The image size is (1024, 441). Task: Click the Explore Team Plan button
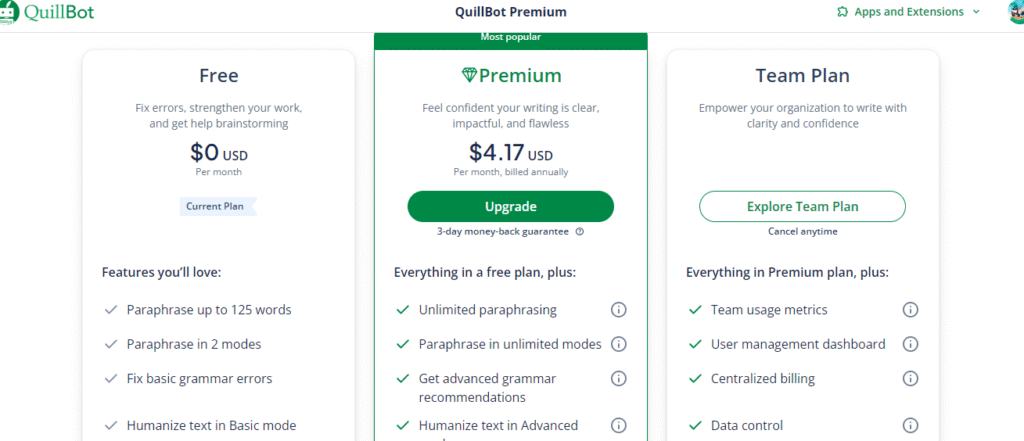click(x=802, y=207)
